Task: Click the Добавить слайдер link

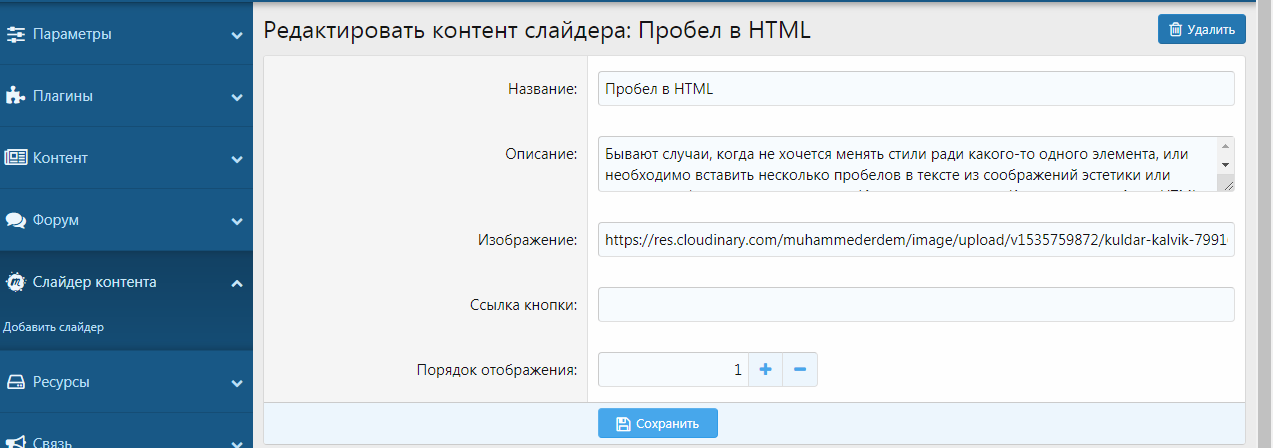Action: click(x=53, y=327)
